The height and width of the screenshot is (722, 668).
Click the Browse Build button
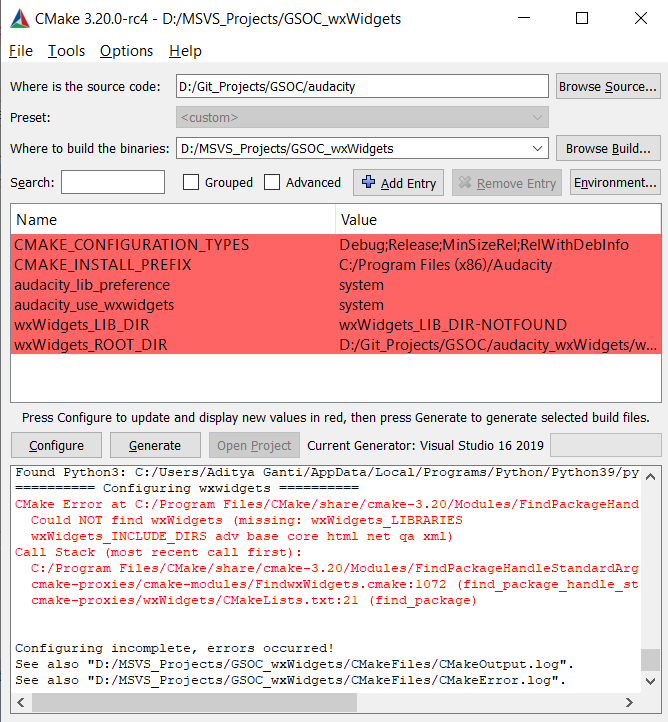coord(608,148)
